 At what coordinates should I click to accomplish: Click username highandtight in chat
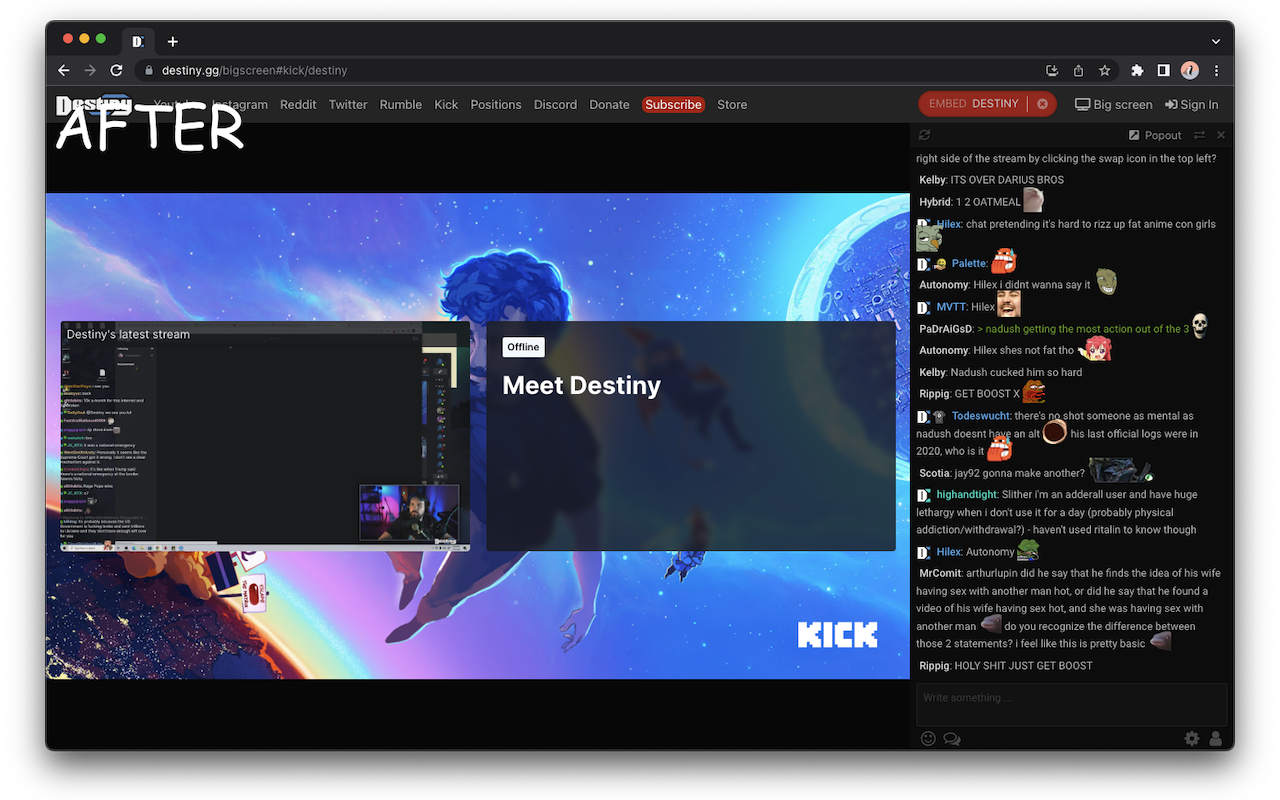tap(967, 495)
